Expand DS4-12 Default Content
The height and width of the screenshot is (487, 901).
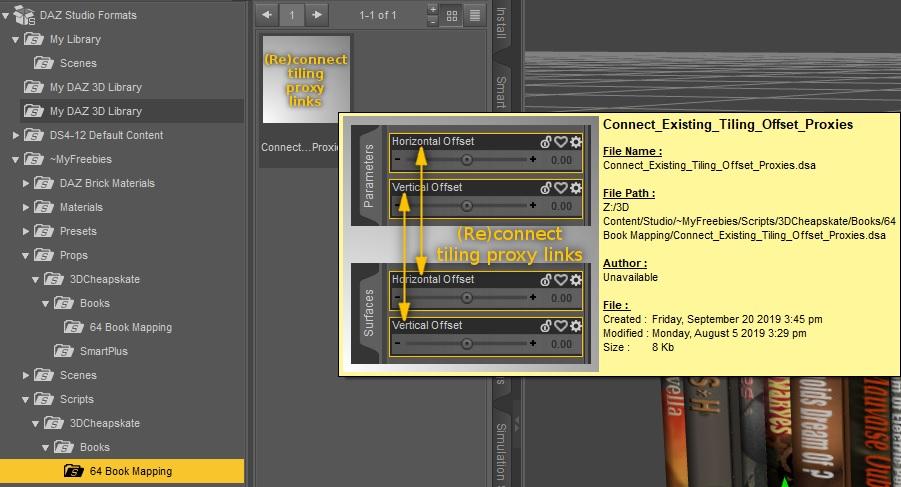coord(16,135)
